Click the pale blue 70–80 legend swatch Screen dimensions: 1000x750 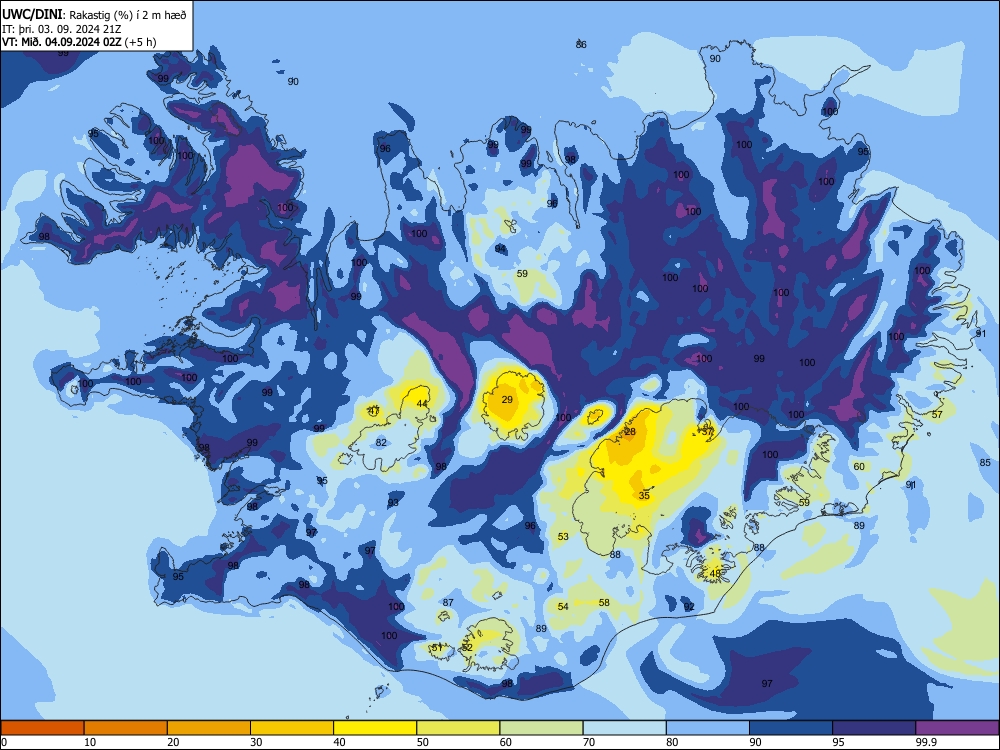(x=624, y=728)
